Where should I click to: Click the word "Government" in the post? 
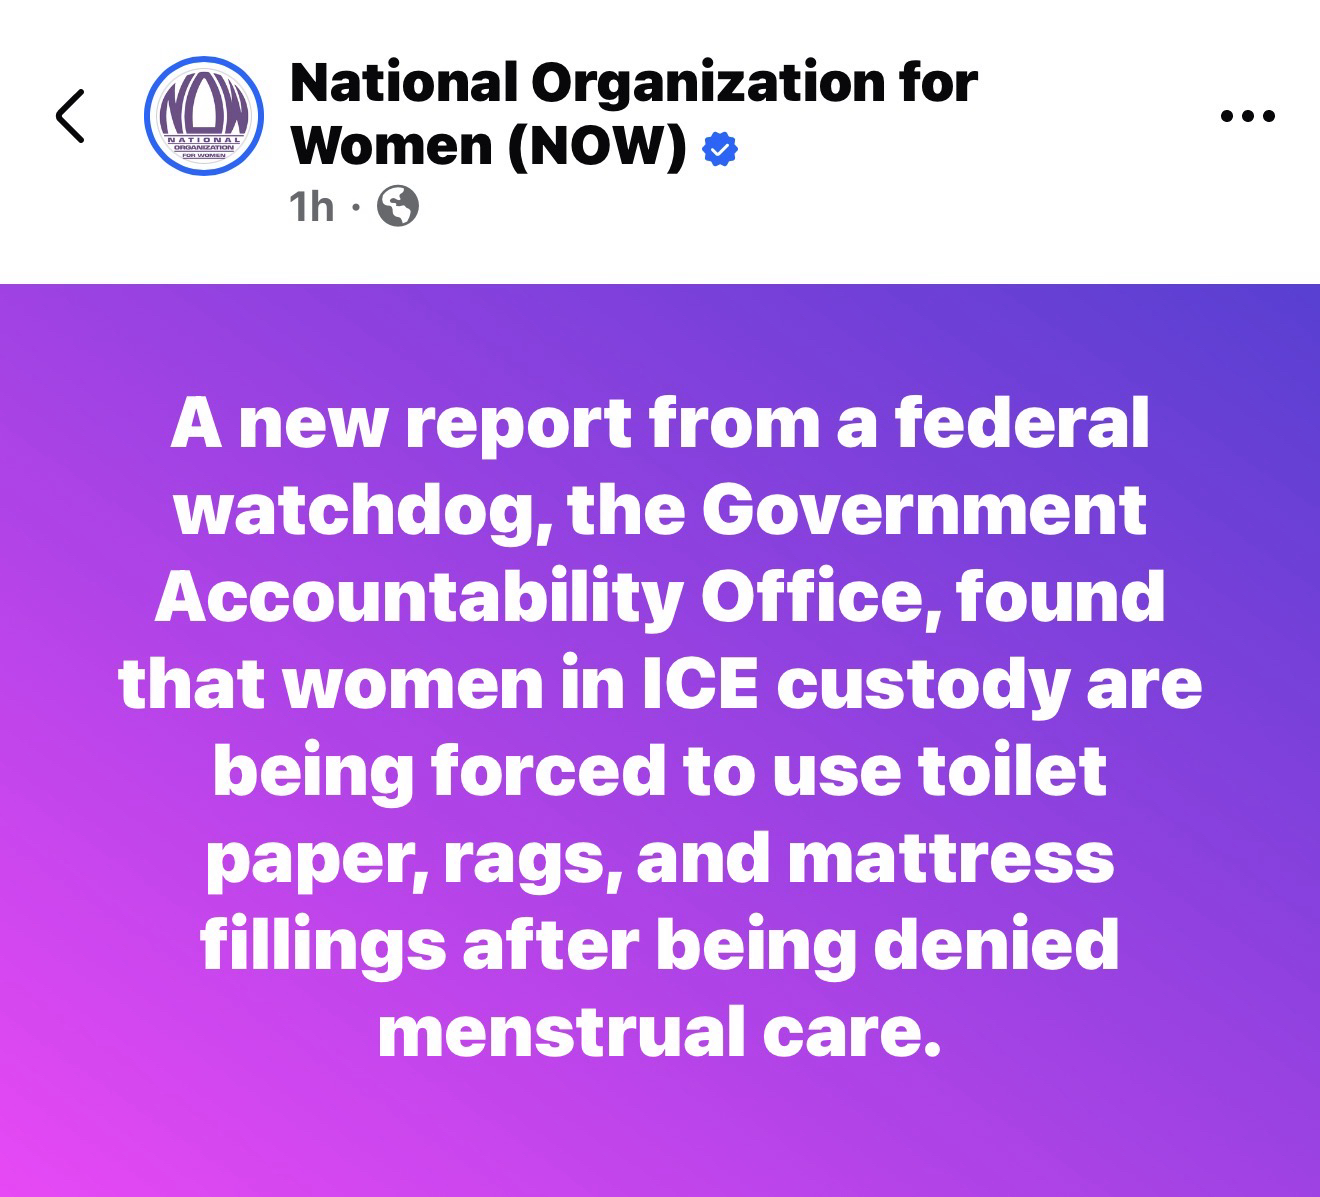923,511
